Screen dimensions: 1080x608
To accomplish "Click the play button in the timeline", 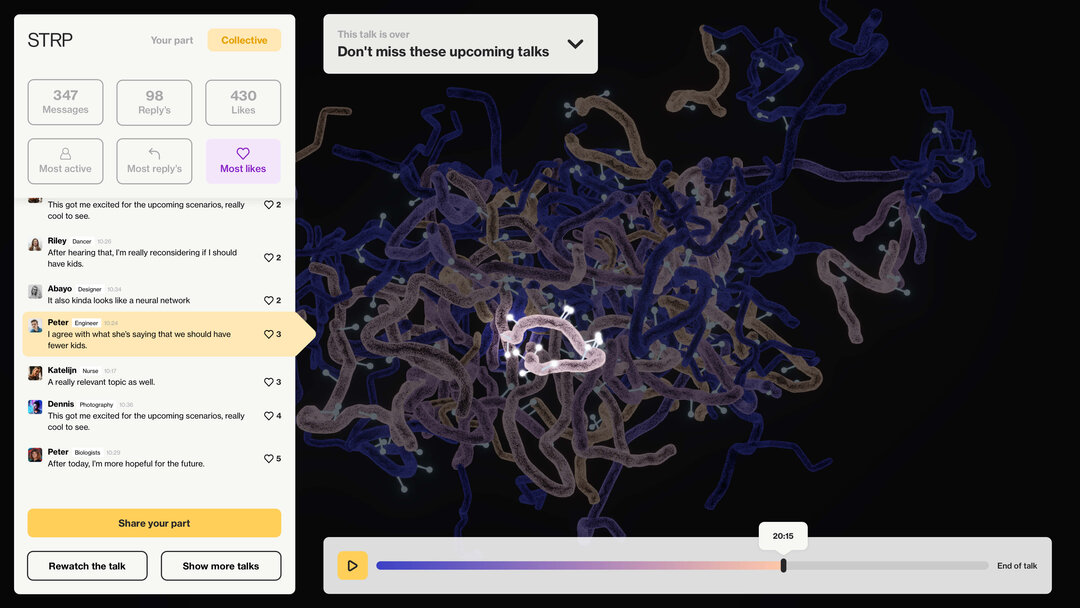I will 352,566.
